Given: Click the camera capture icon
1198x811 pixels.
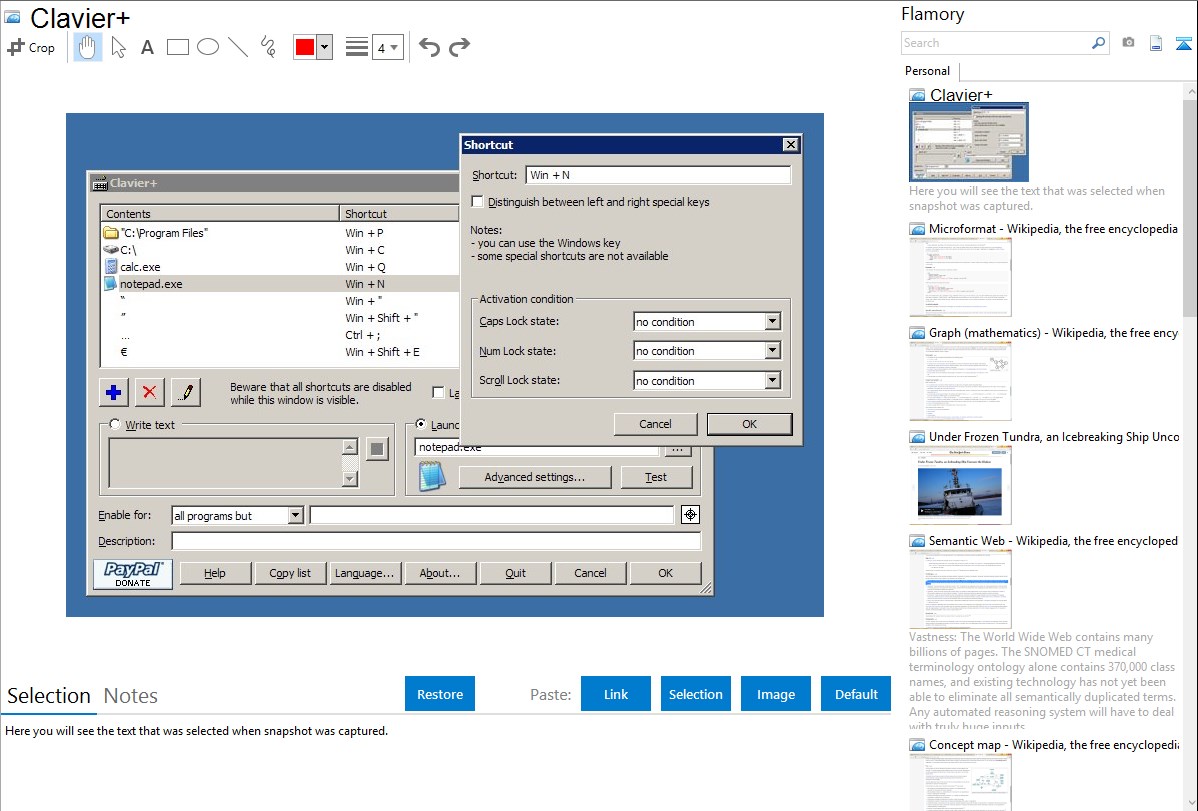Looking at the screenshot, I should click(x=1128, y=43).
